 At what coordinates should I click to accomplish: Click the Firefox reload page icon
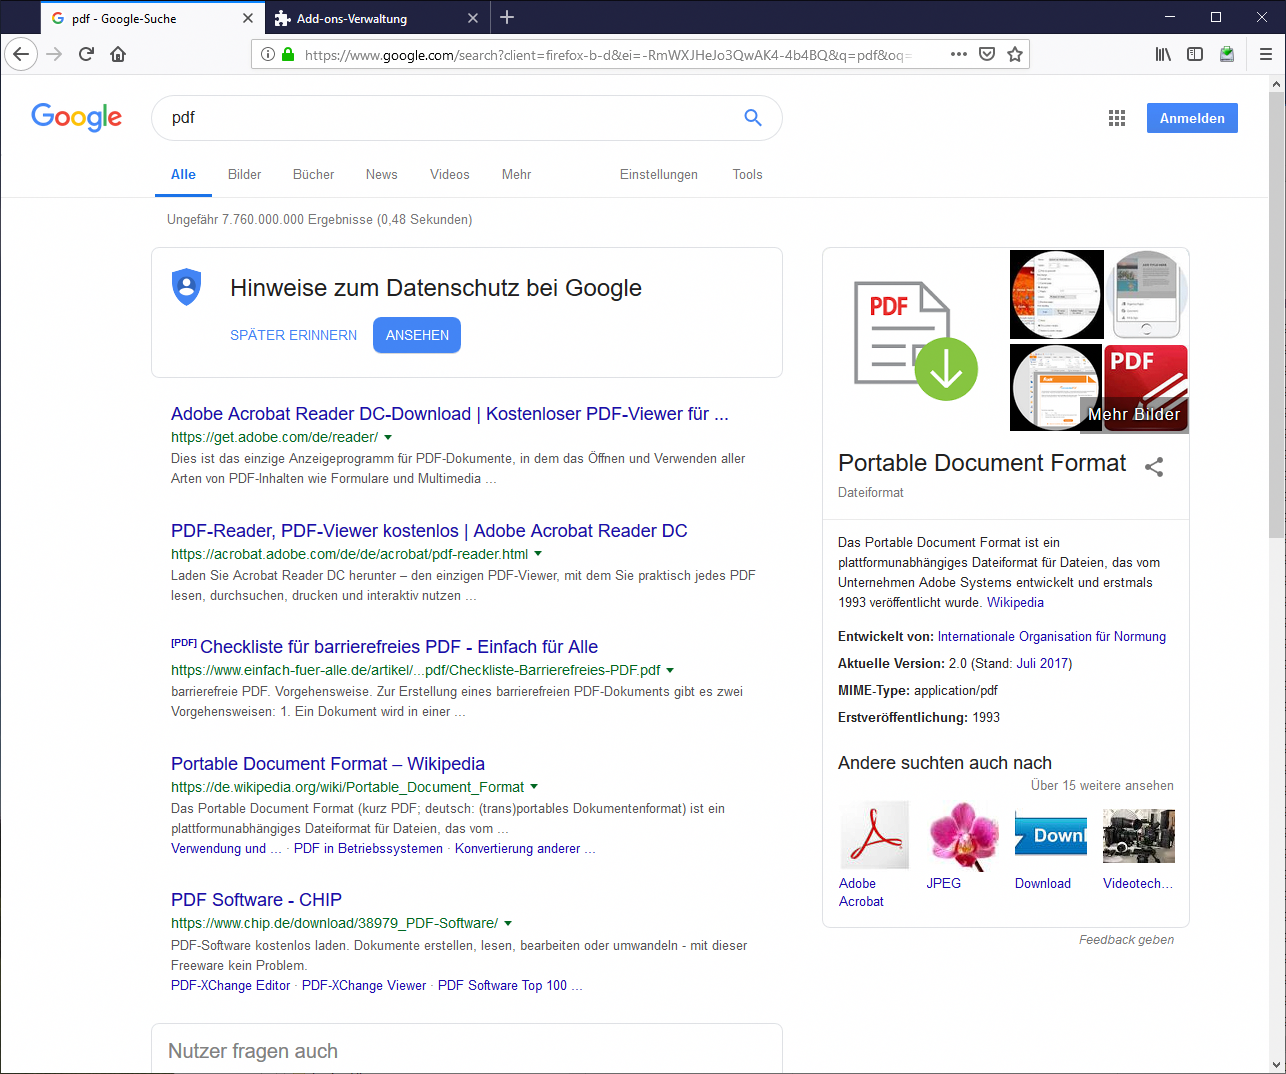pos(86,54)
